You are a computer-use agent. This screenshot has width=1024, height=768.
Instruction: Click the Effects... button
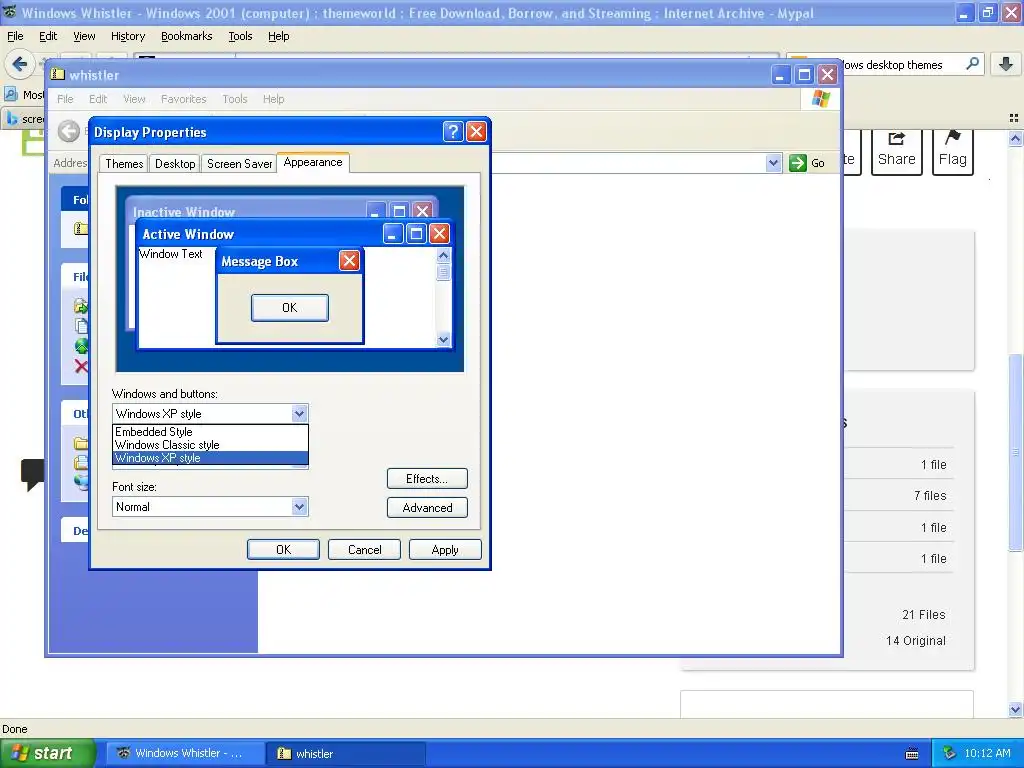(427, 479)
